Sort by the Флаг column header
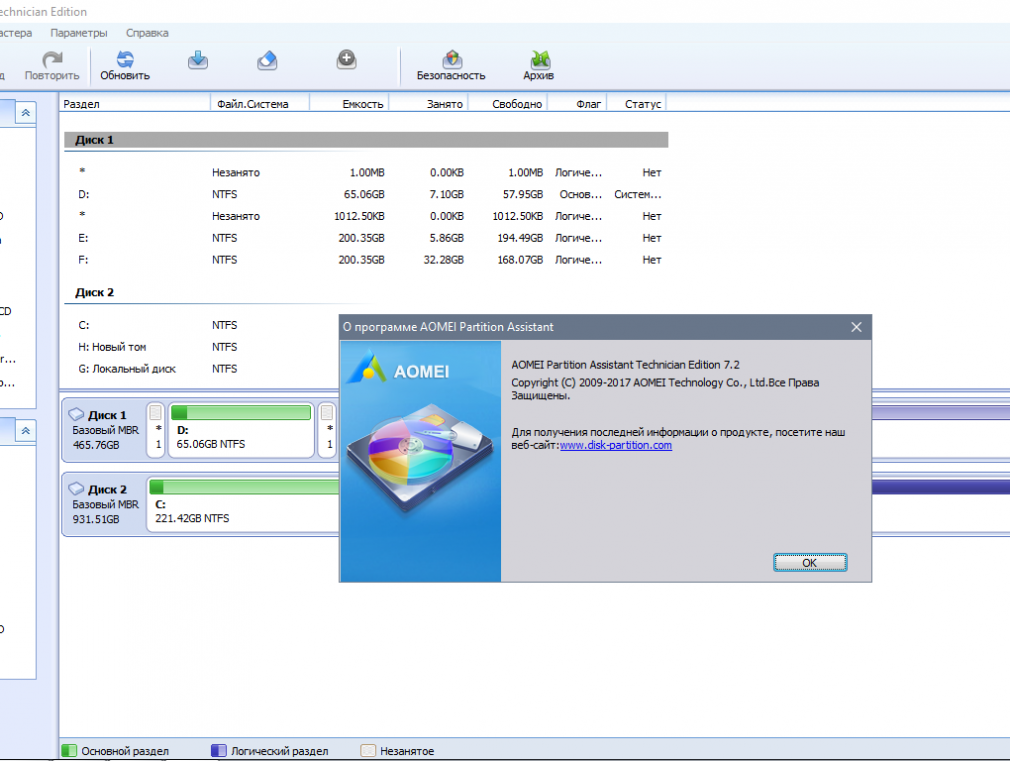This screenshot has height=761, width=1010. click(577, 104)
